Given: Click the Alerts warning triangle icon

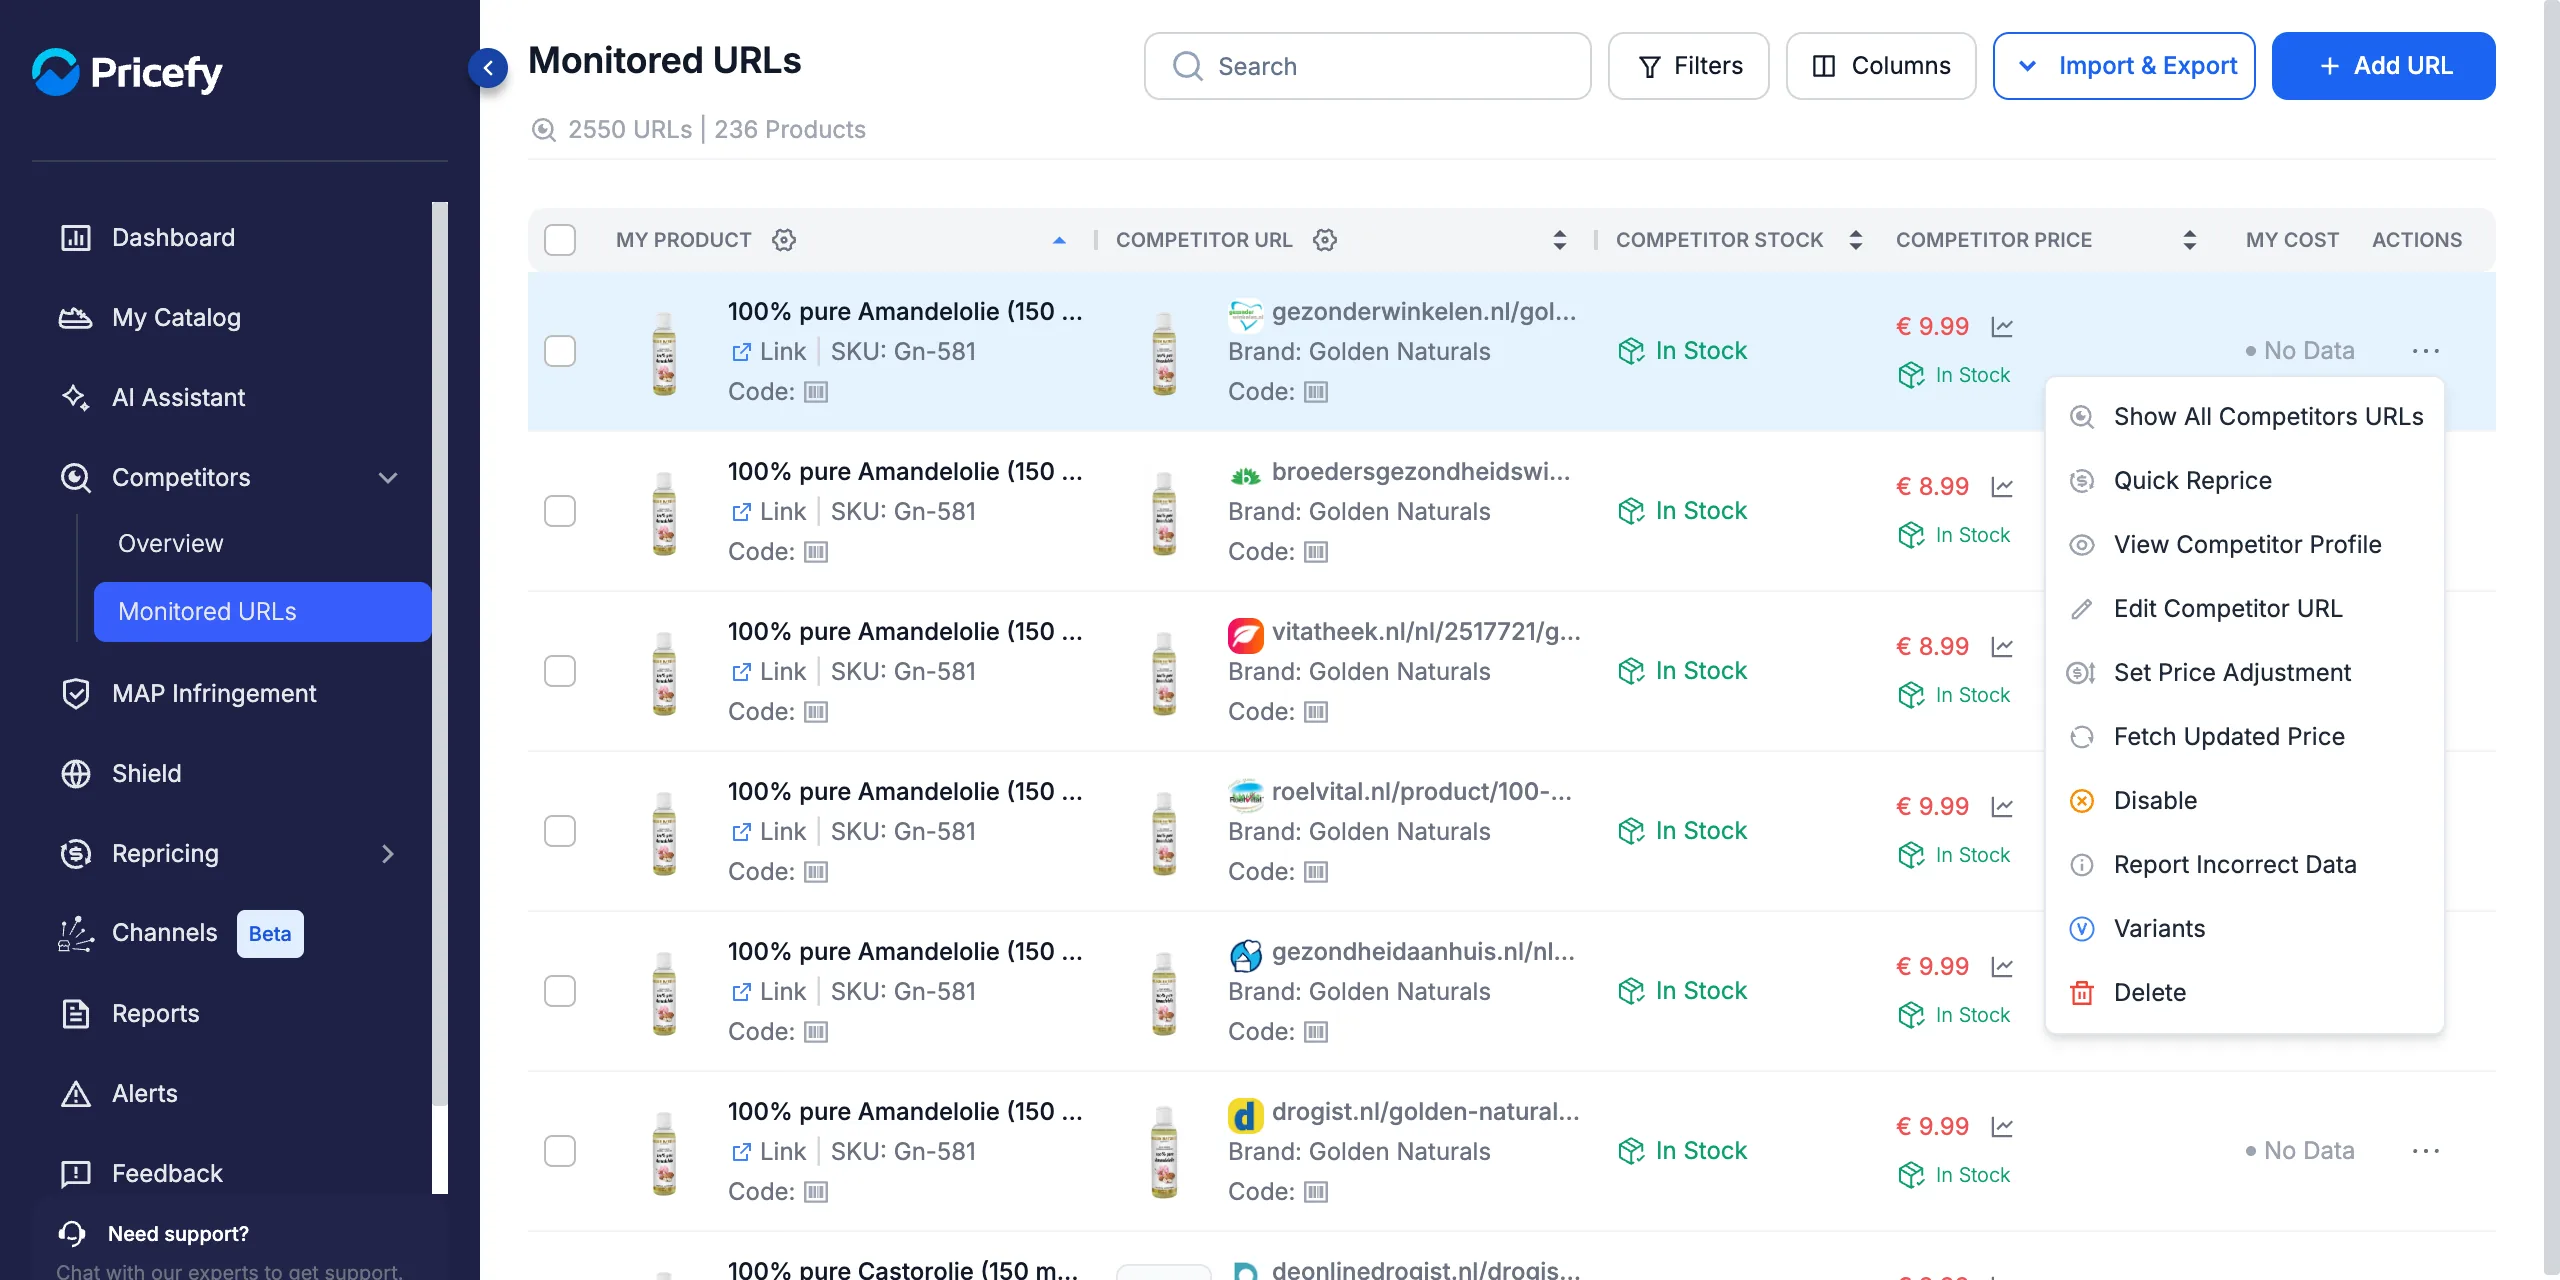Looking at the screenshot, I should pyautogui.click(x=76, y=1094).
